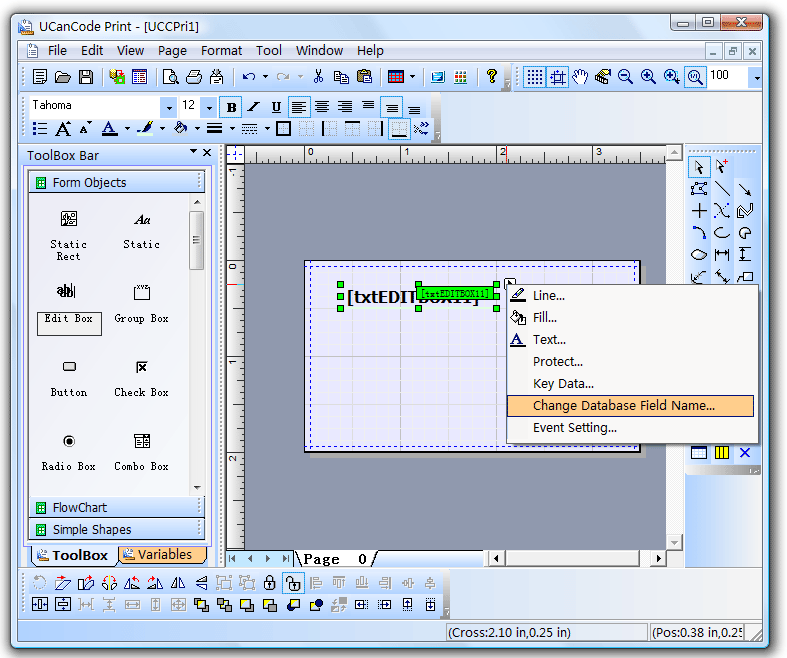Expand the FlowChart toolbox group
The image size is (787, 658).
pyautogui.click(x=117, y=507)
